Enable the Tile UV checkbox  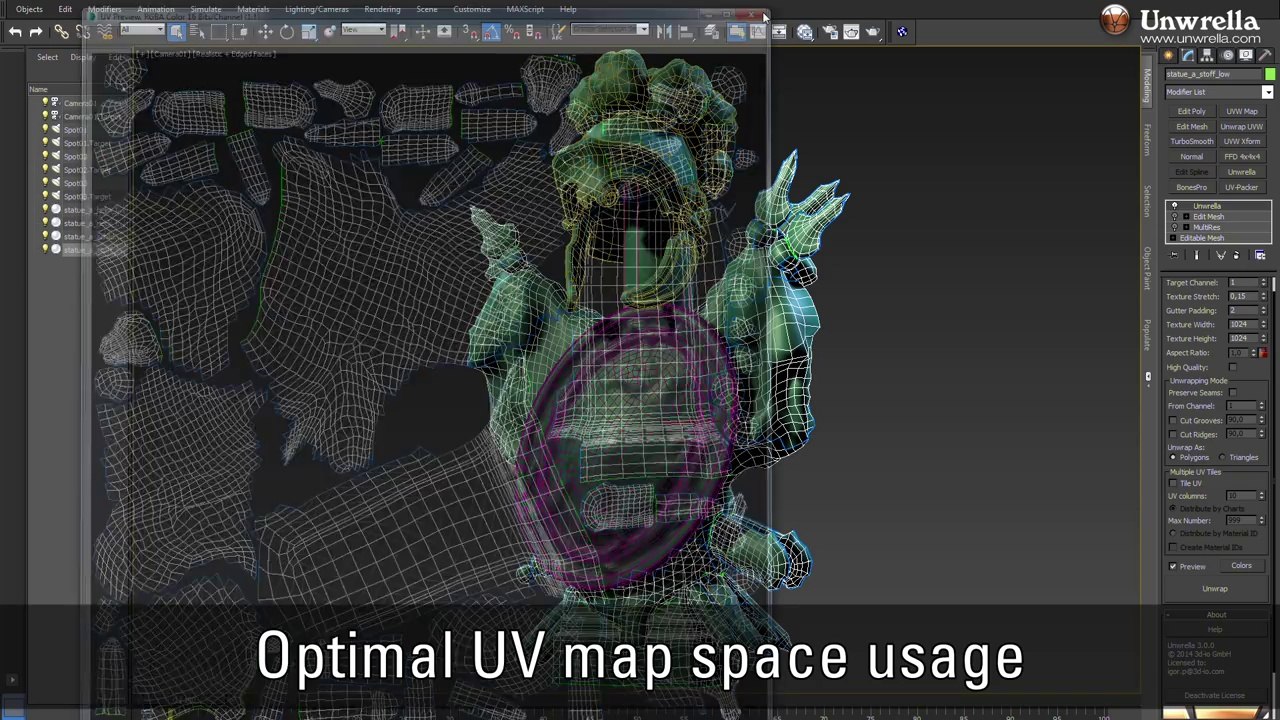pyautogui.click(x=1173, y=483)
